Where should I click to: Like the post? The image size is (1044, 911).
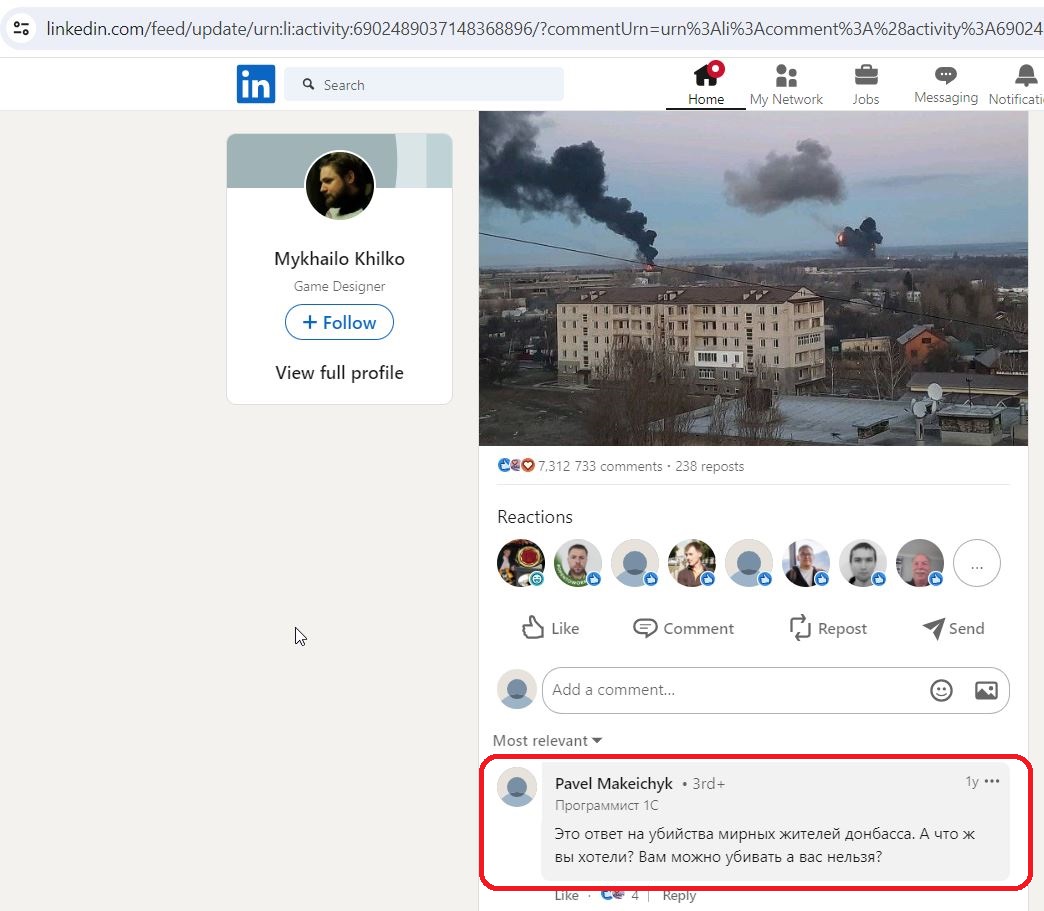[551, 628]
